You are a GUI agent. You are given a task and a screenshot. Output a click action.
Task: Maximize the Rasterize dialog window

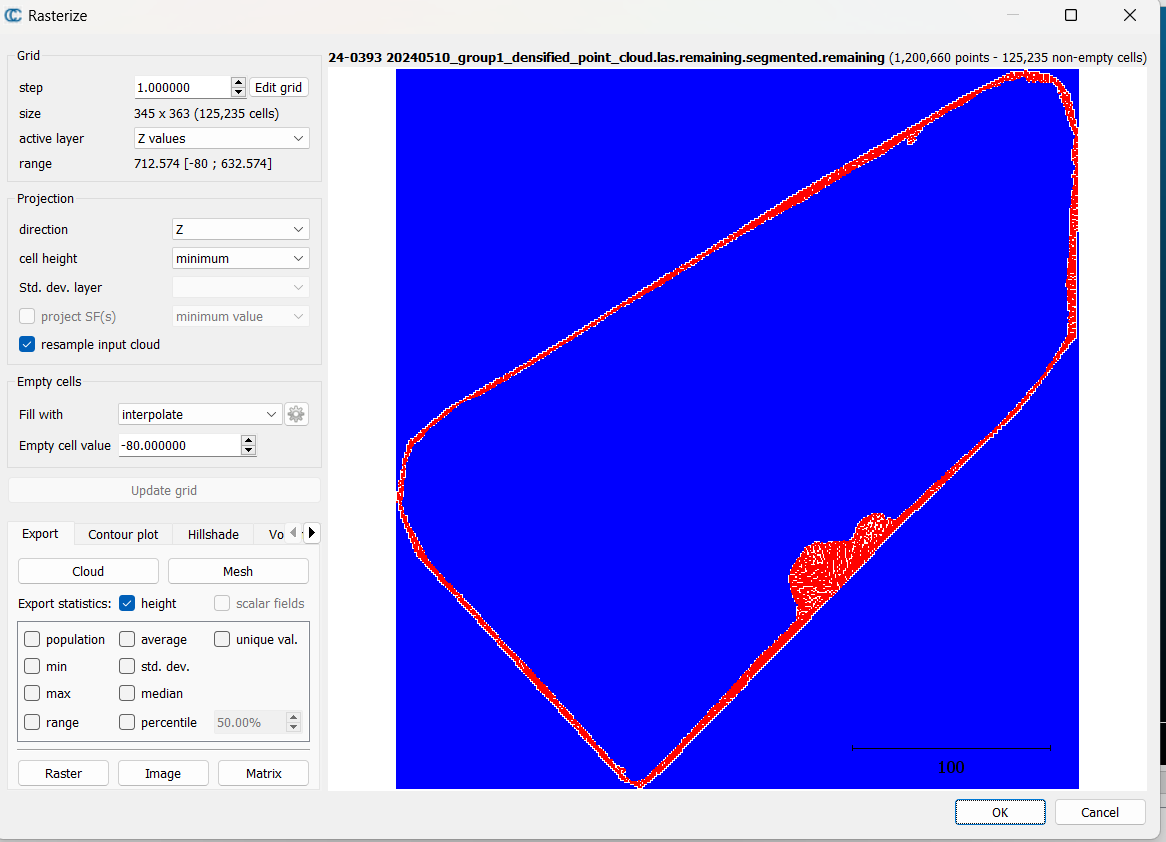click(x=1071, y=15)
